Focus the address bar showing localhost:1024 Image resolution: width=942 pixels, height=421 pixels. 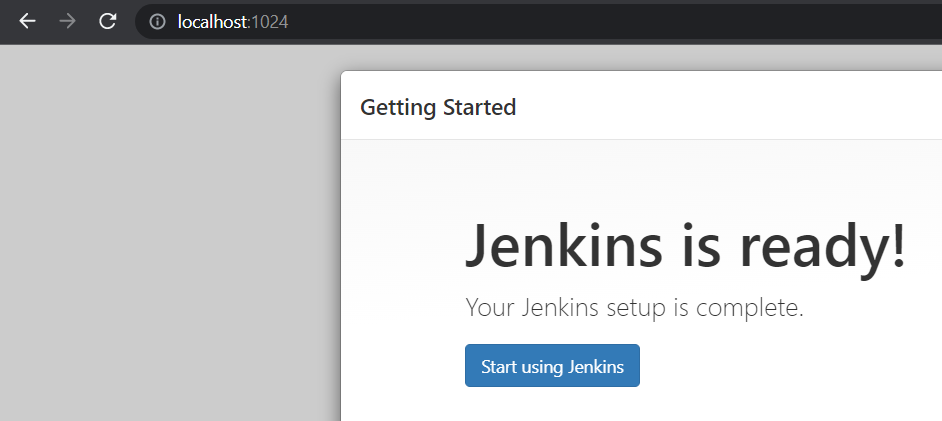[500, 21]
